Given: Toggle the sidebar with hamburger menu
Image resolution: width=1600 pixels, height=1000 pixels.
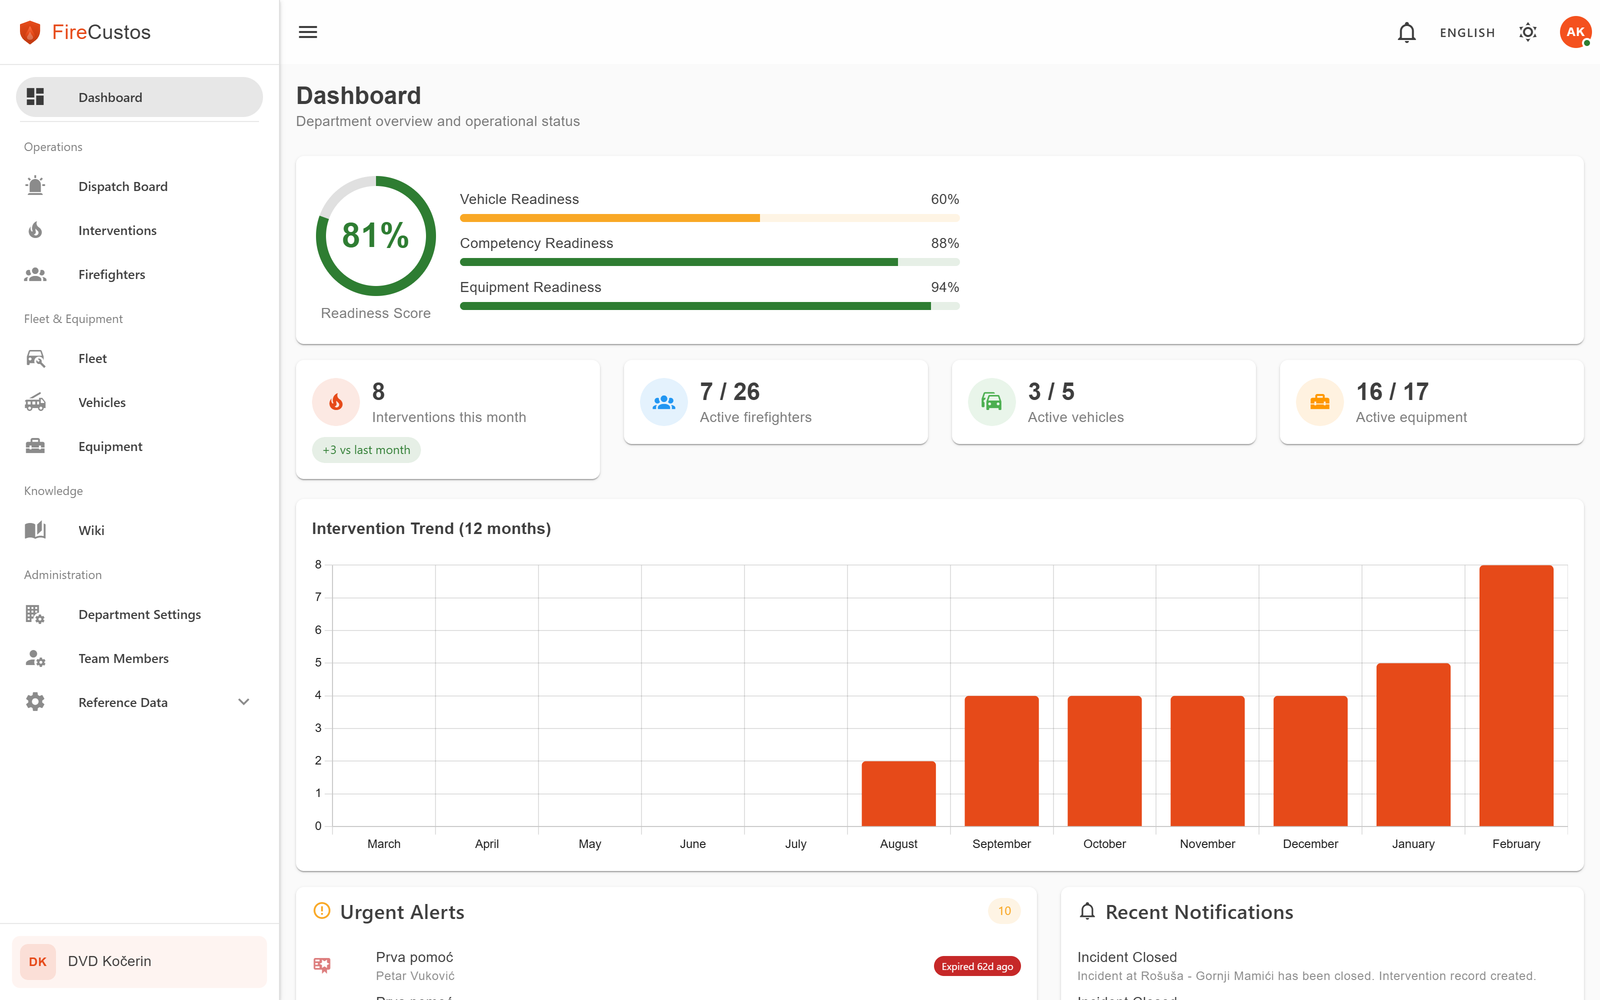Looking at the screenshot, I should pos(308,33).
